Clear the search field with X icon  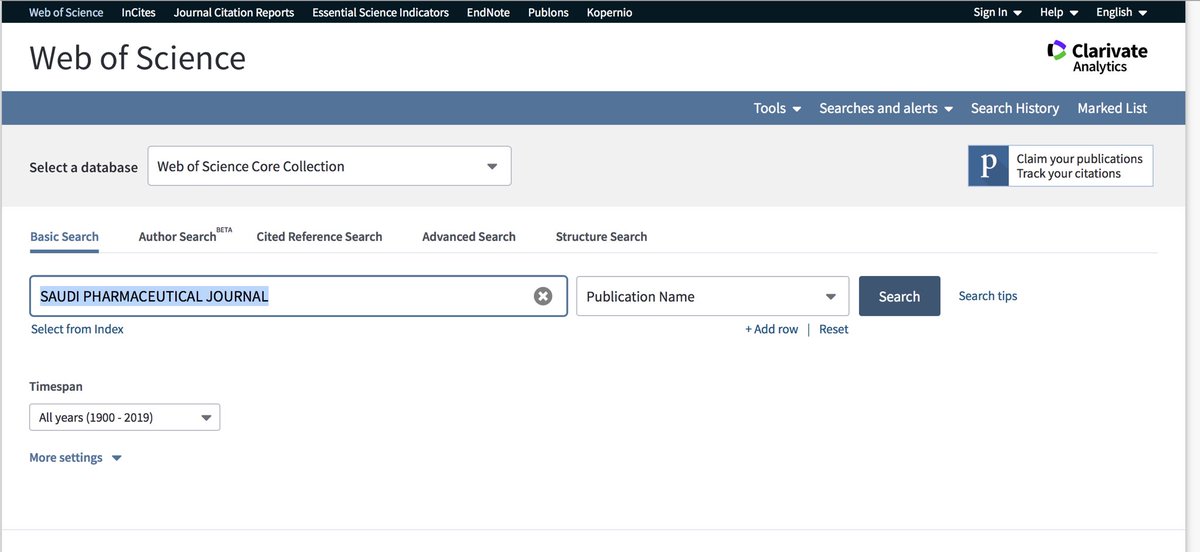click(x=543, y=296)
